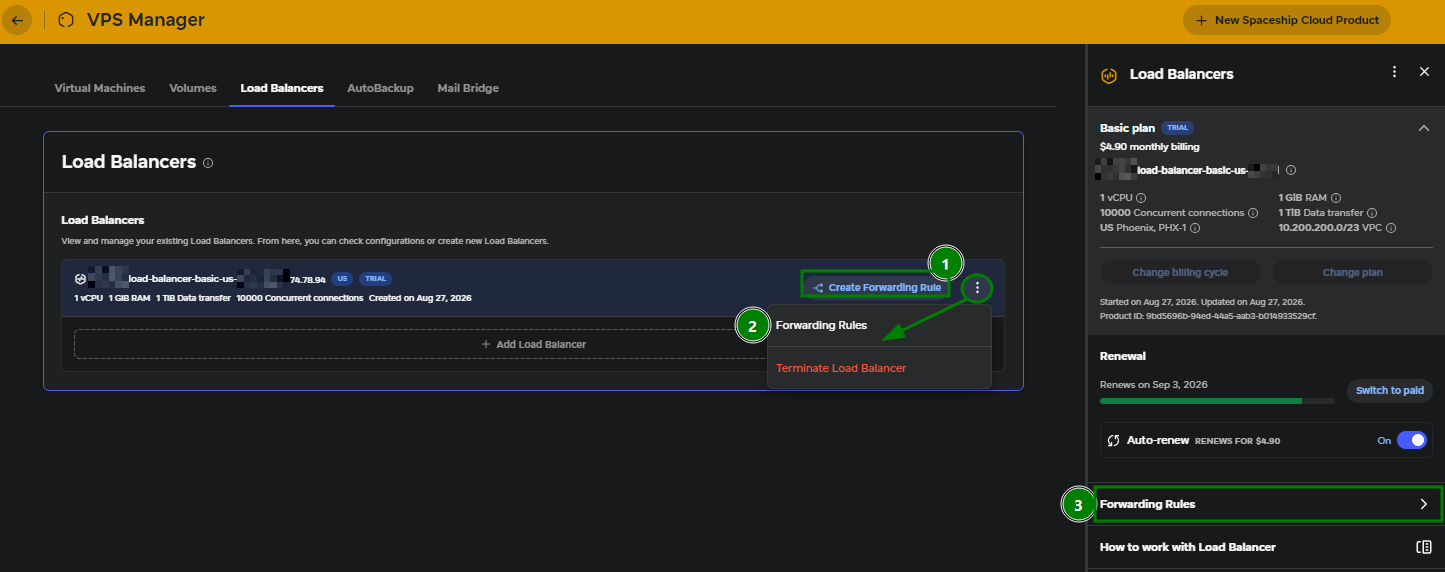Click the New Spaceship Cloud Product button
The image size is (1445, 572).
[x=1286, y=20]
